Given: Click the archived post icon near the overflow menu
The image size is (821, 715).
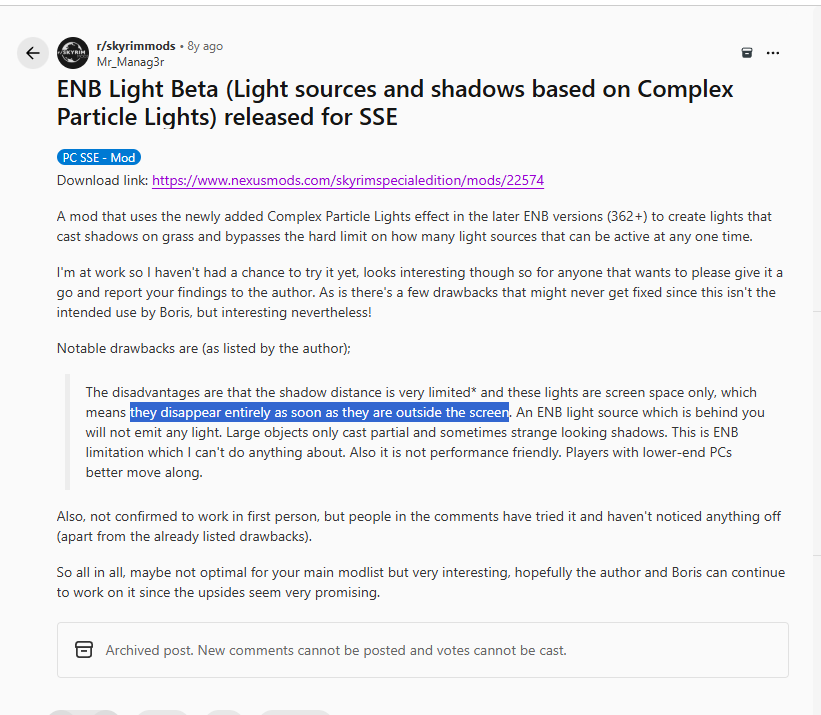Looking at the screenshot, I should pos(747,53).
